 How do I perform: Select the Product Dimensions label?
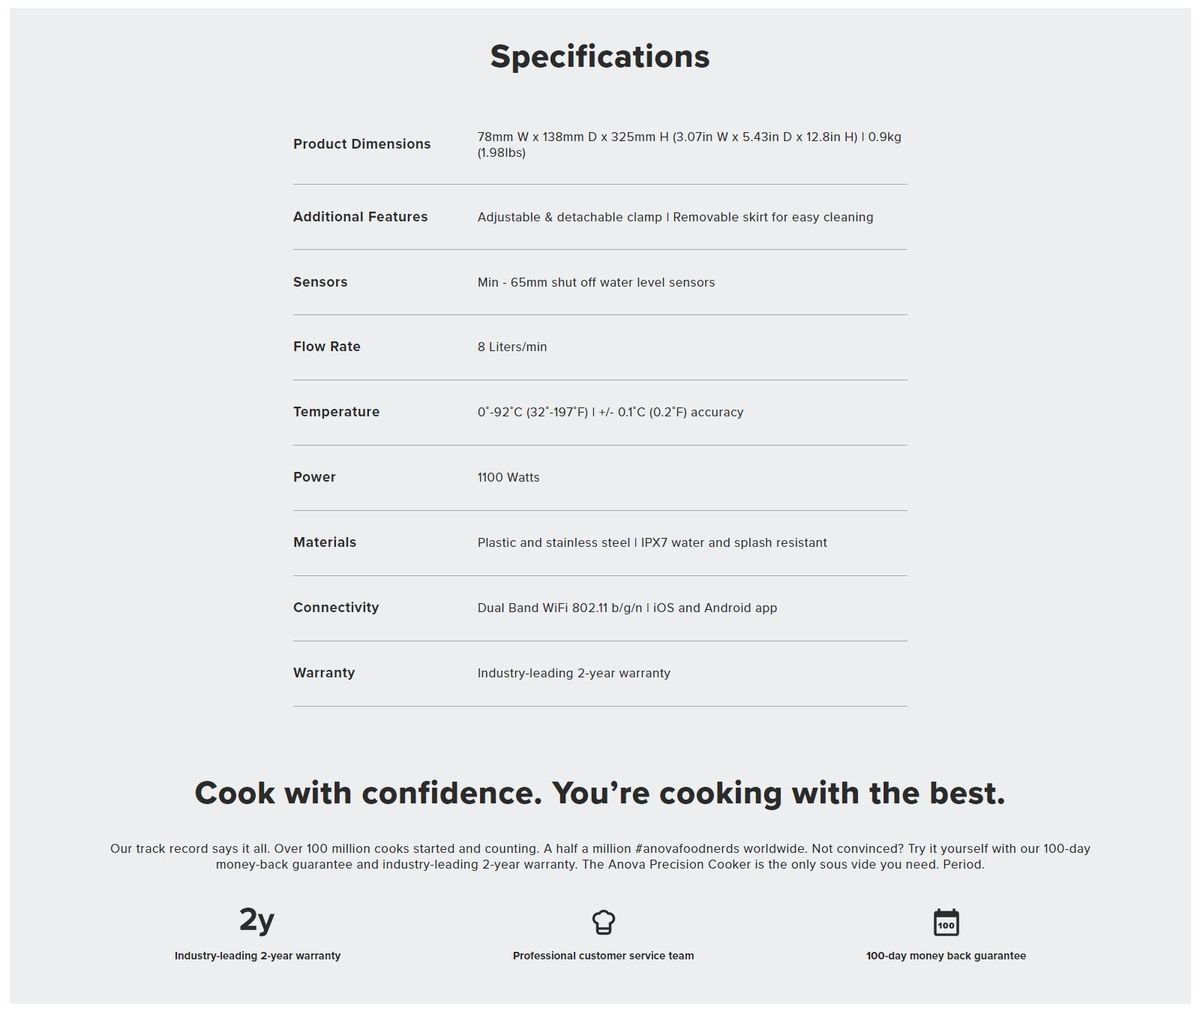(x=362, y=144)
